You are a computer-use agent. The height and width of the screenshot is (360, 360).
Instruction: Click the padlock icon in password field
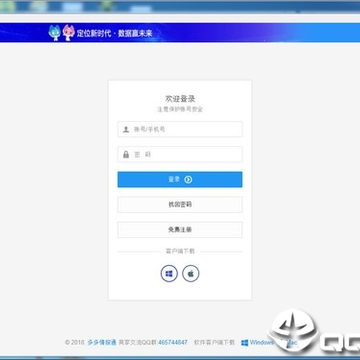[x=126, y=154]
